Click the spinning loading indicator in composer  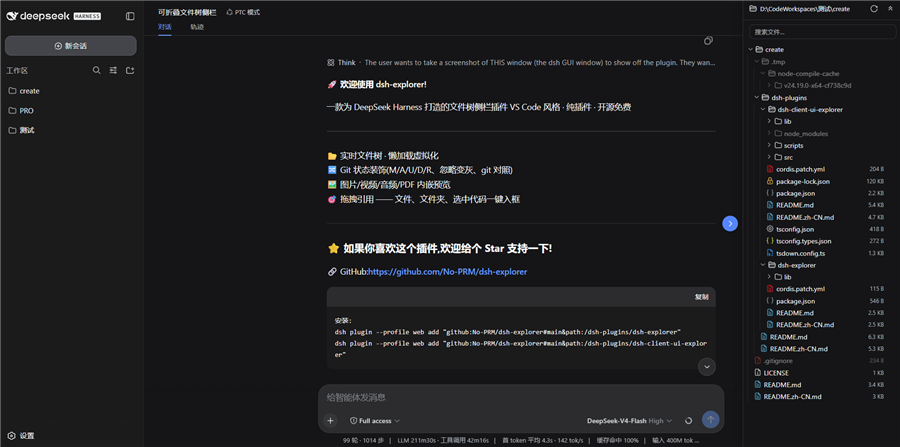(x=688, y=421)
